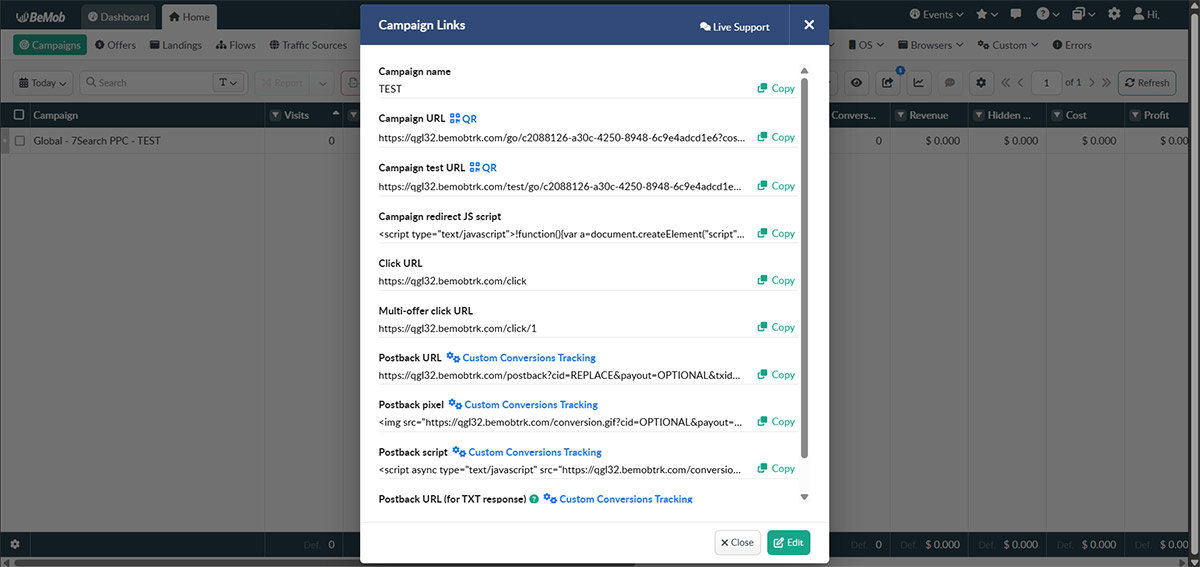Go to the last page with double arrow
Viewport: 1200px width, 567px height.
[1106, 83]
